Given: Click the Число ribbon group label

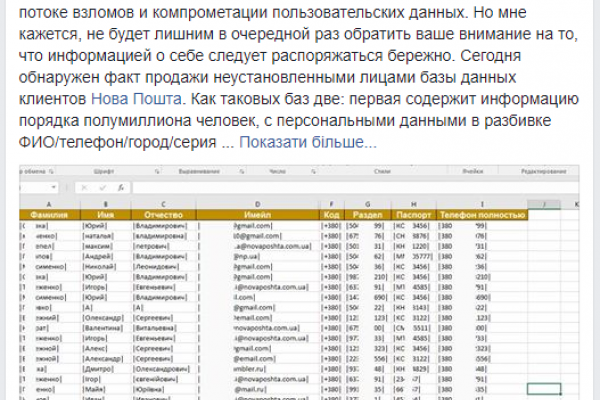Looking at the screenshot, I should 277,171.
